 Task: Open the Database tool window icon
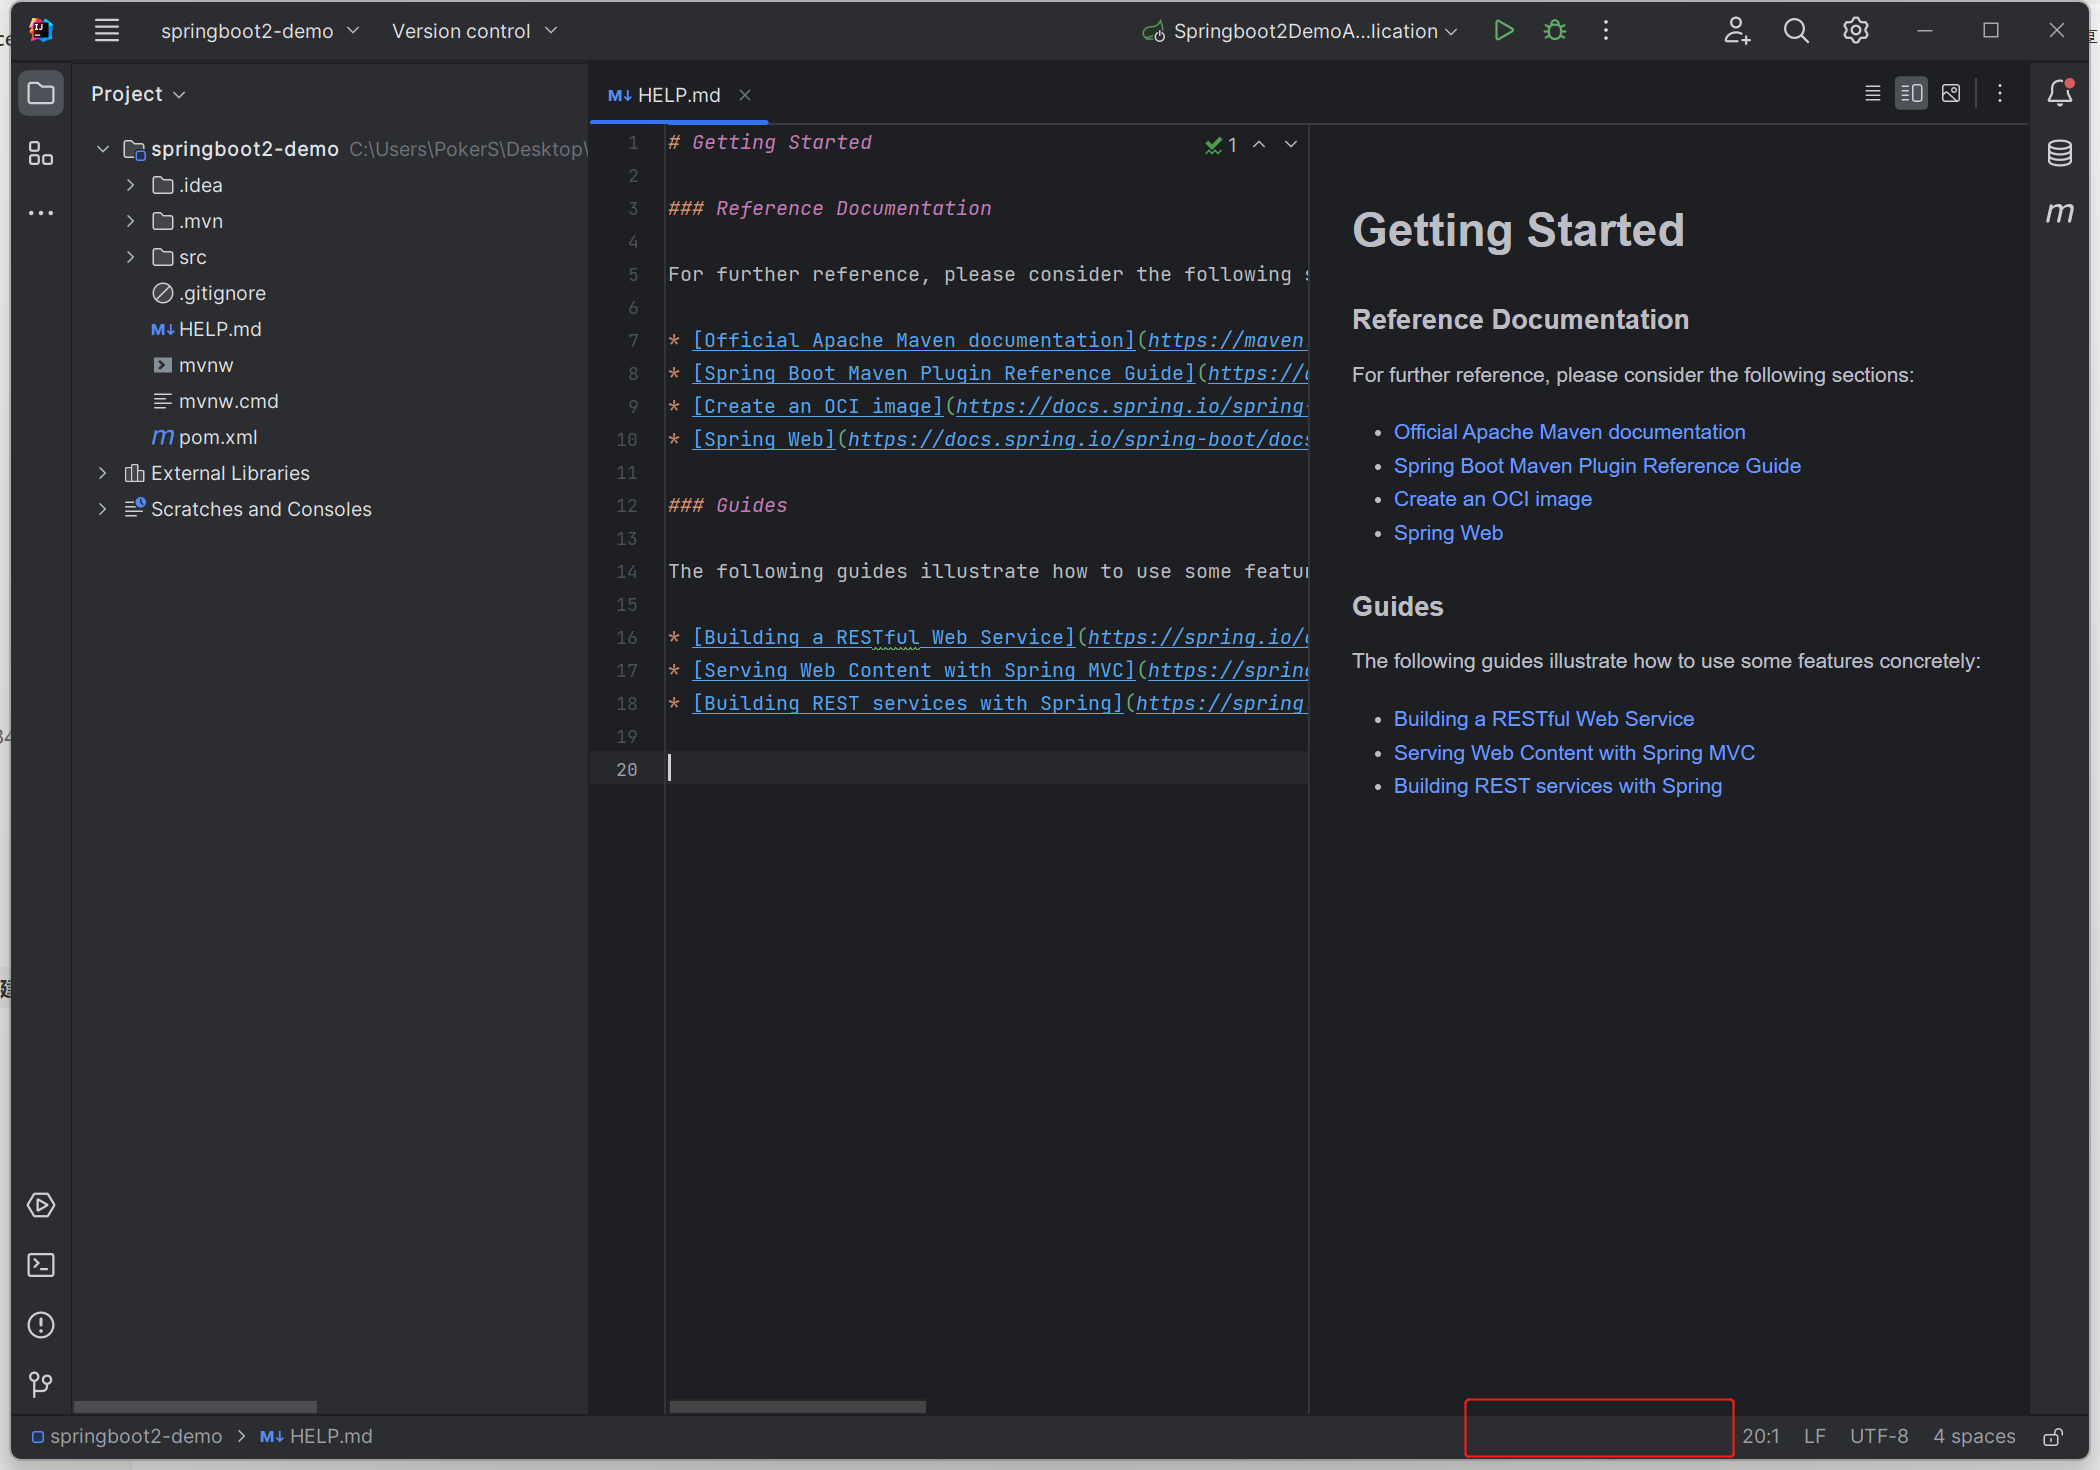click(x=2060, y=153)
